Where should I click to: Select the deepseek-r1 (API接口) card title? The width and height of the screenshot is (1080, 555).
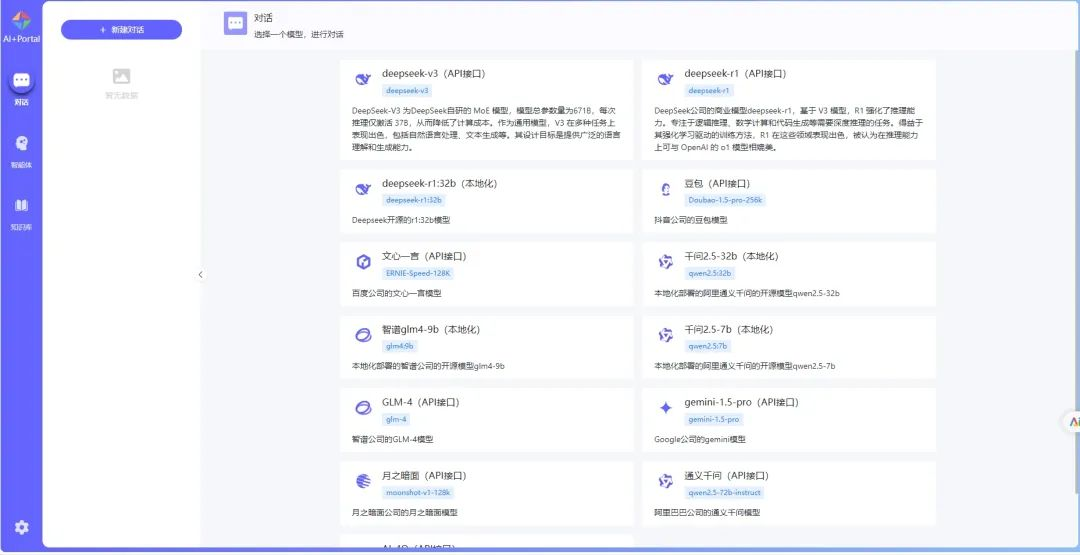[736, 73]
